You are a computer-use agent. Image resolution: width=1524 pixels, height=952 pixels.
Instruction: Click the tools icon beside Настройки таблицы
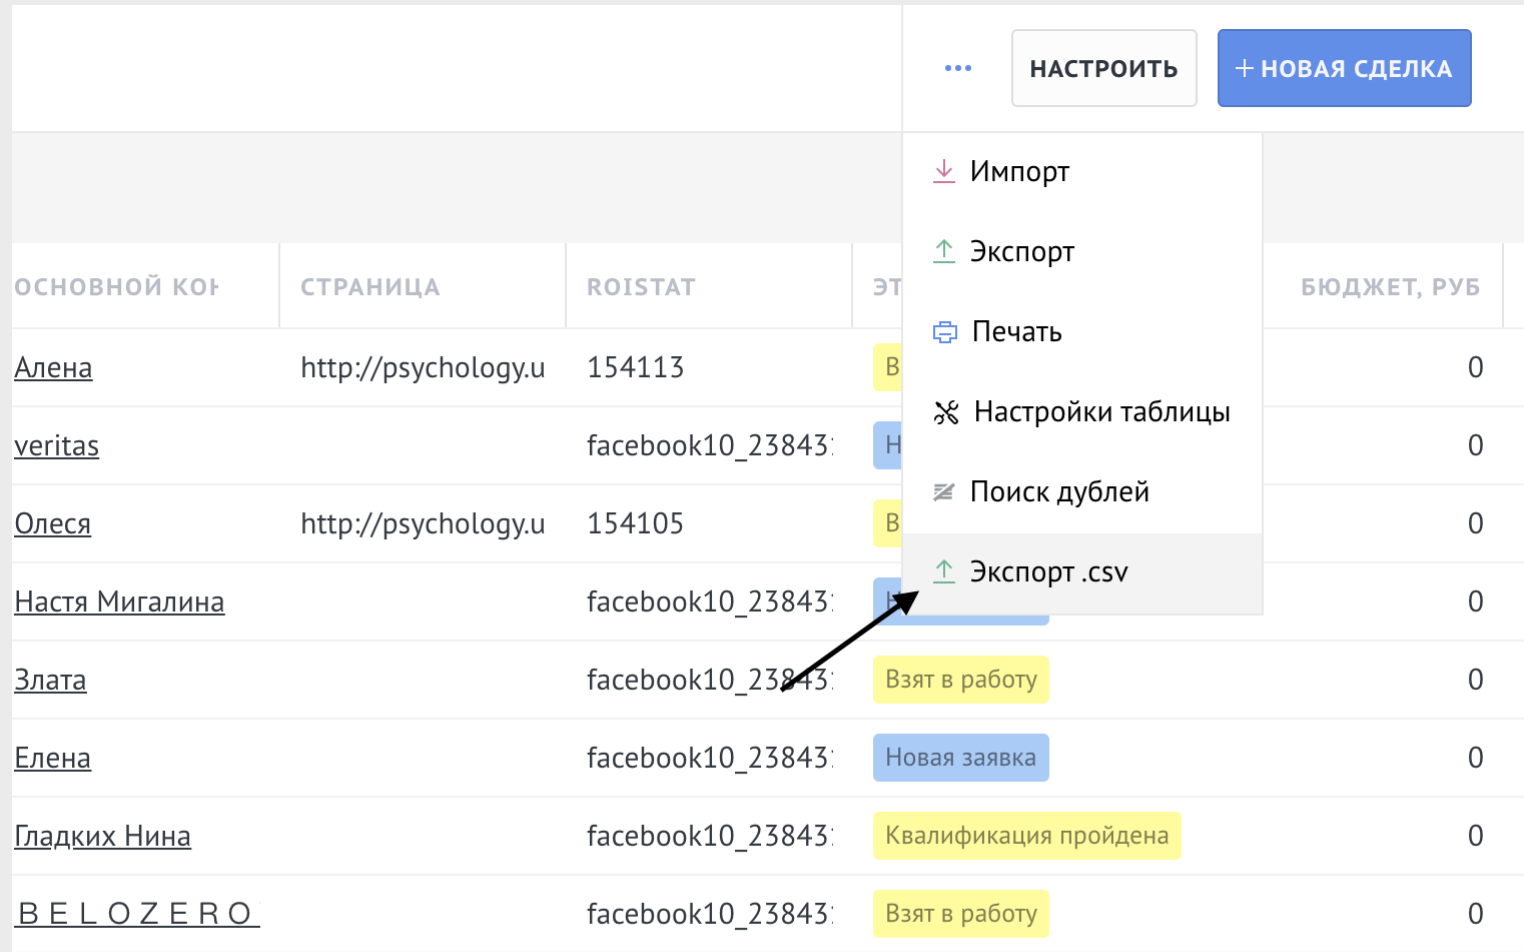(x=945, y=412)
